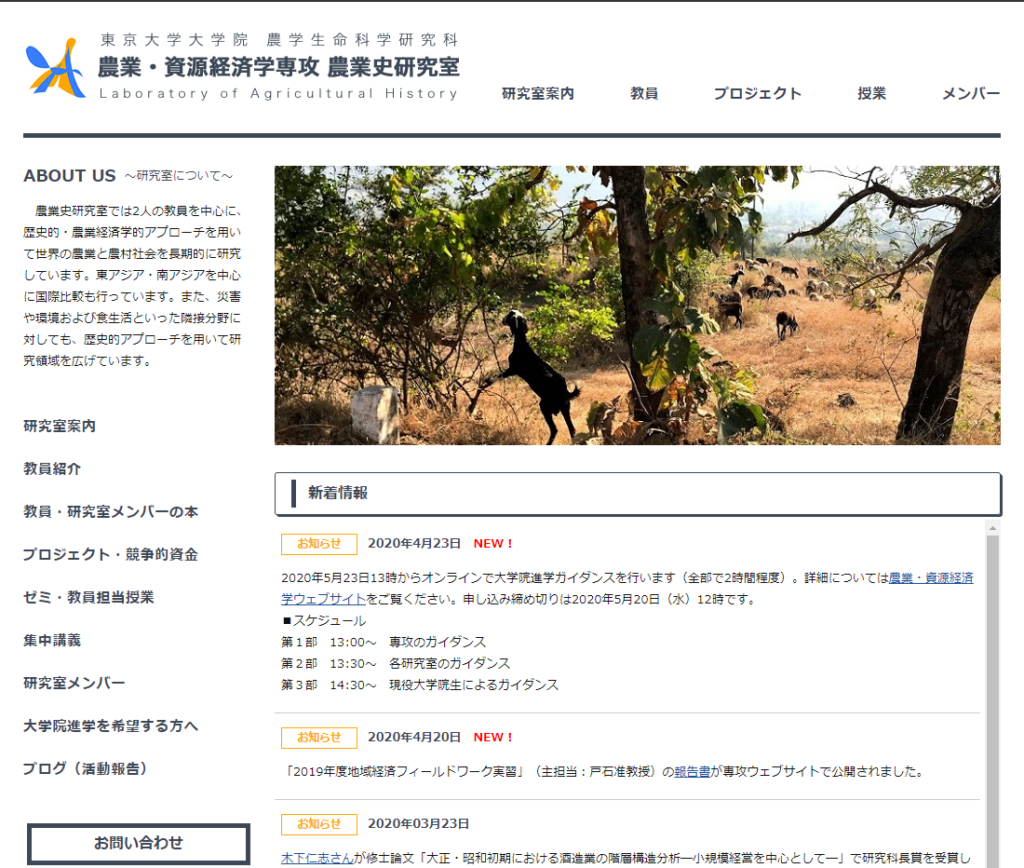The height and width of the screenshot is (868, 1024).
Task: Click the date 2020年4月23日
Action: click(x=414, y=543)
